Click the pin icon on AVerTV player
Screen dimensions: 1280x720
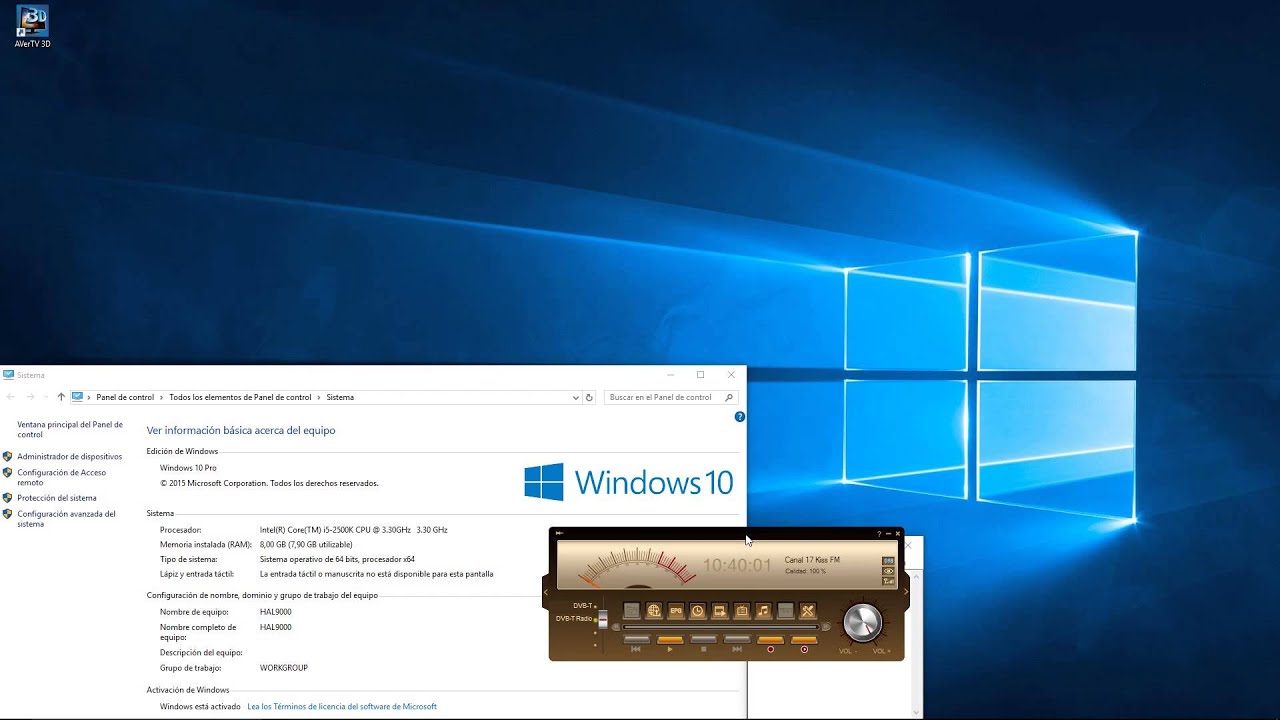click(559, 533)
